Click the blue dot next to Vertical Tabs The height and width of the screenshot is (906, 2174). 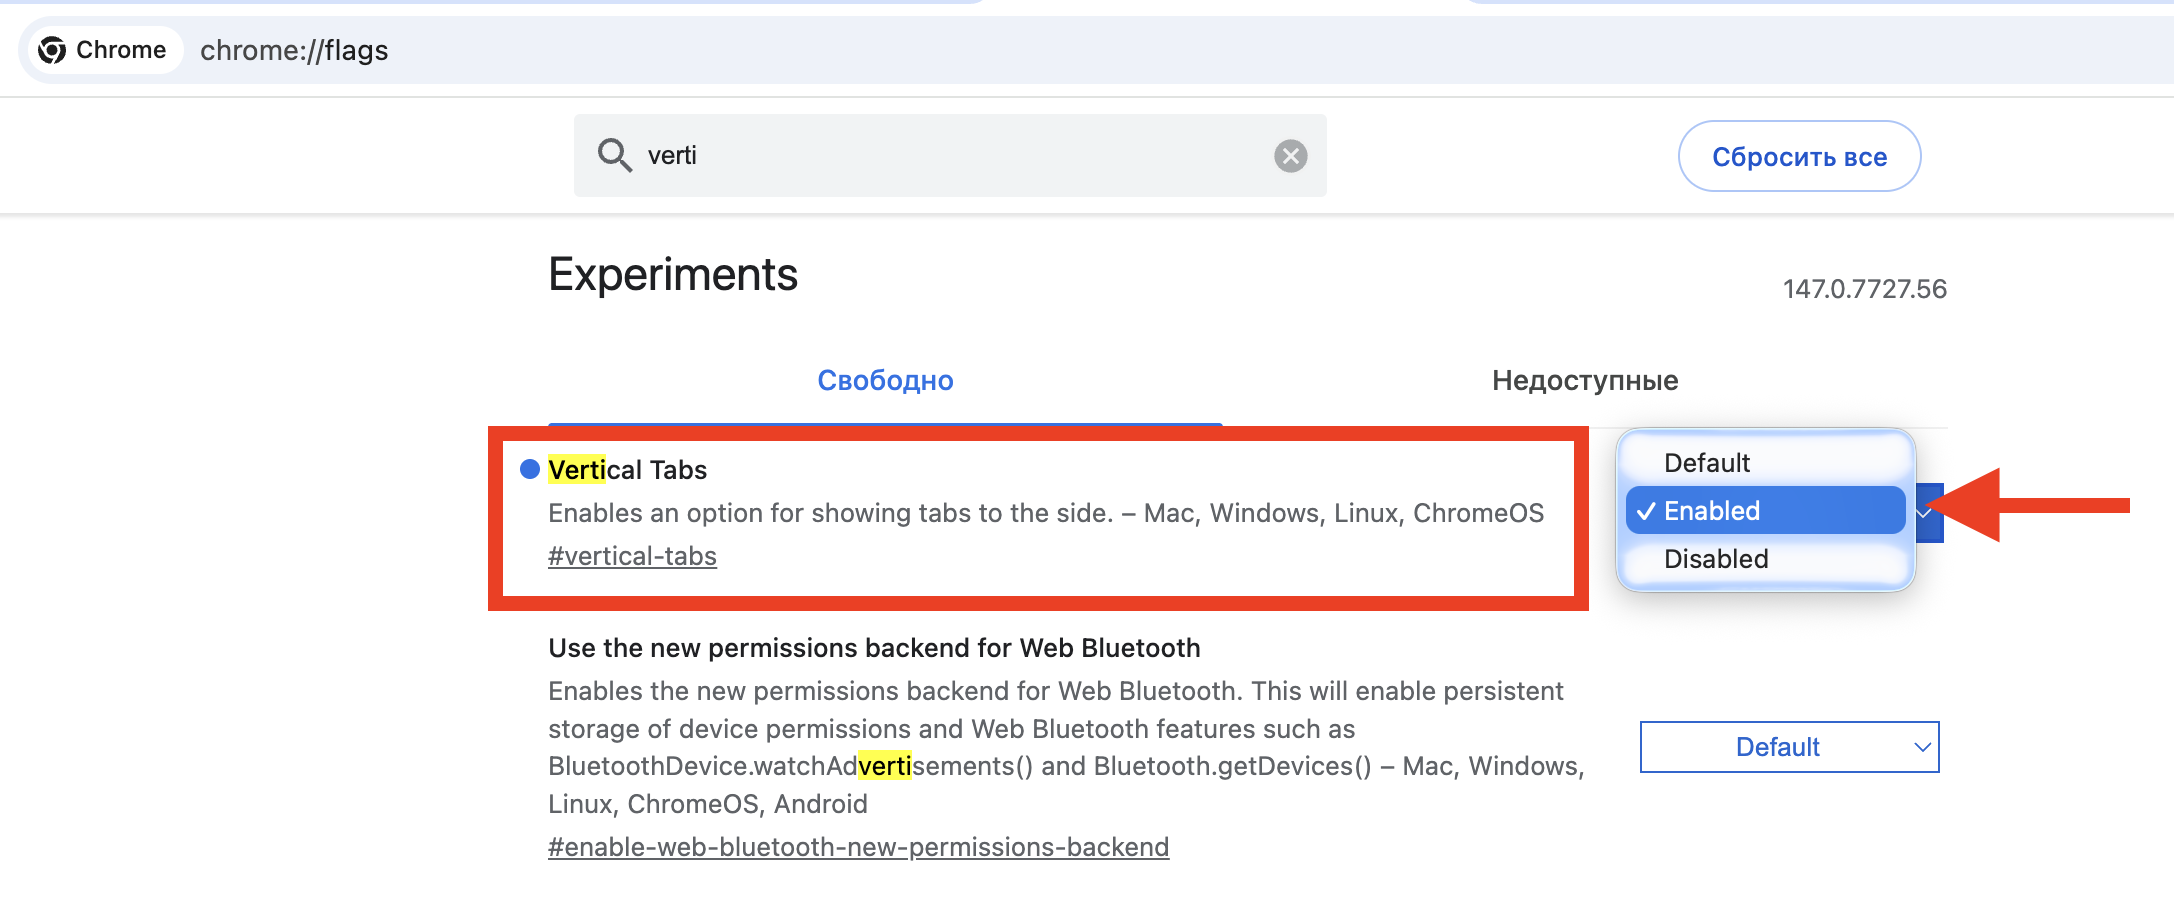[528, 468]
